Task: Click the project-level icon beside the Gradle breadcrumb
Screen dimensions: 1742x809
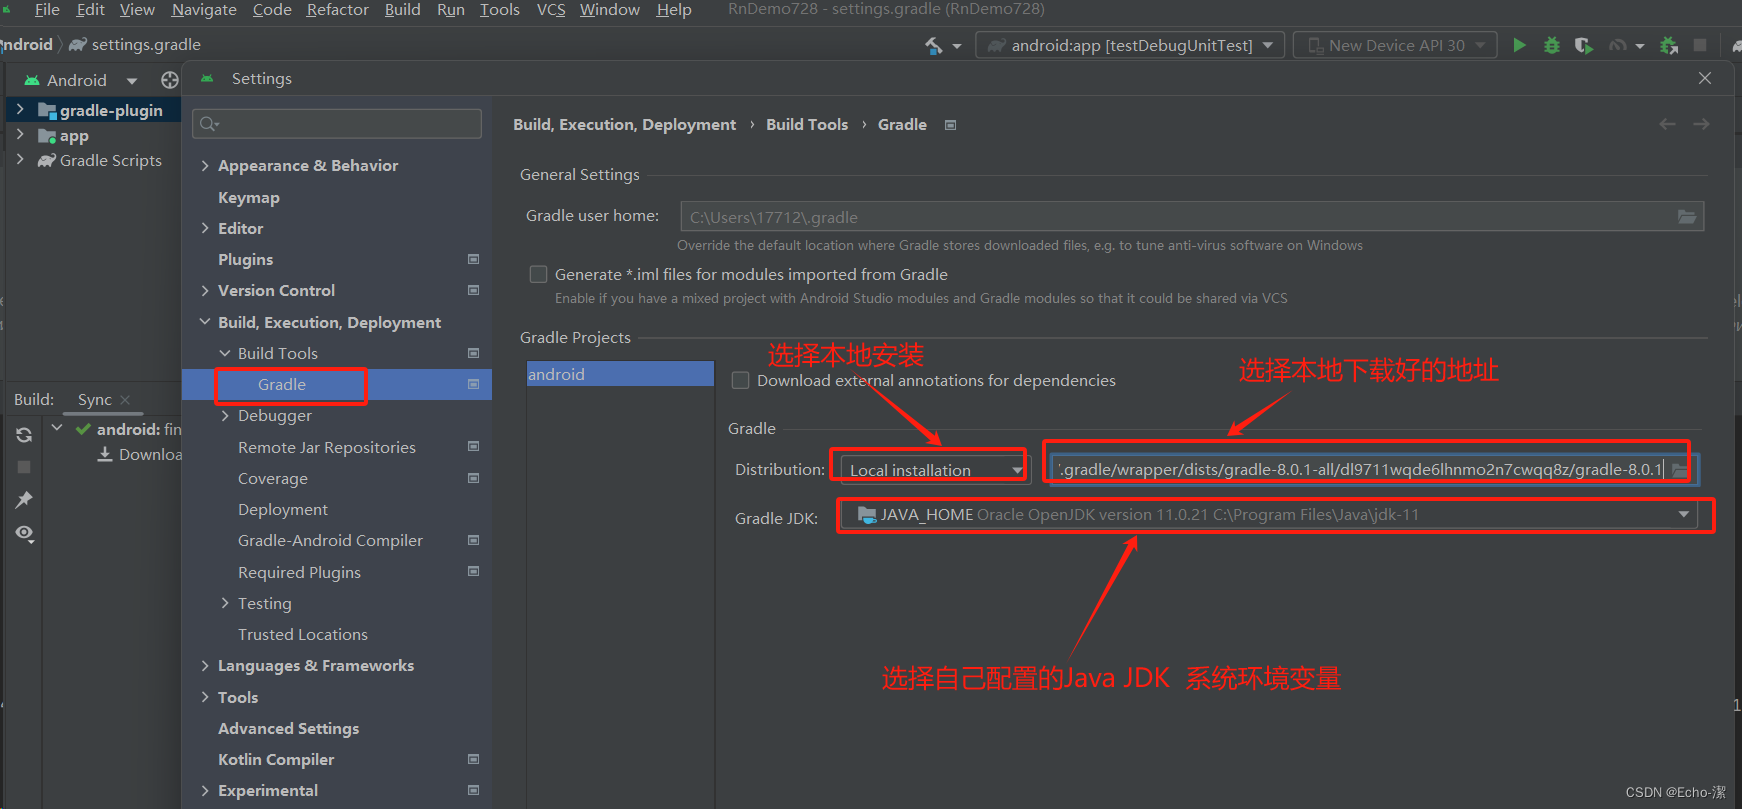Action: [951, 125]
